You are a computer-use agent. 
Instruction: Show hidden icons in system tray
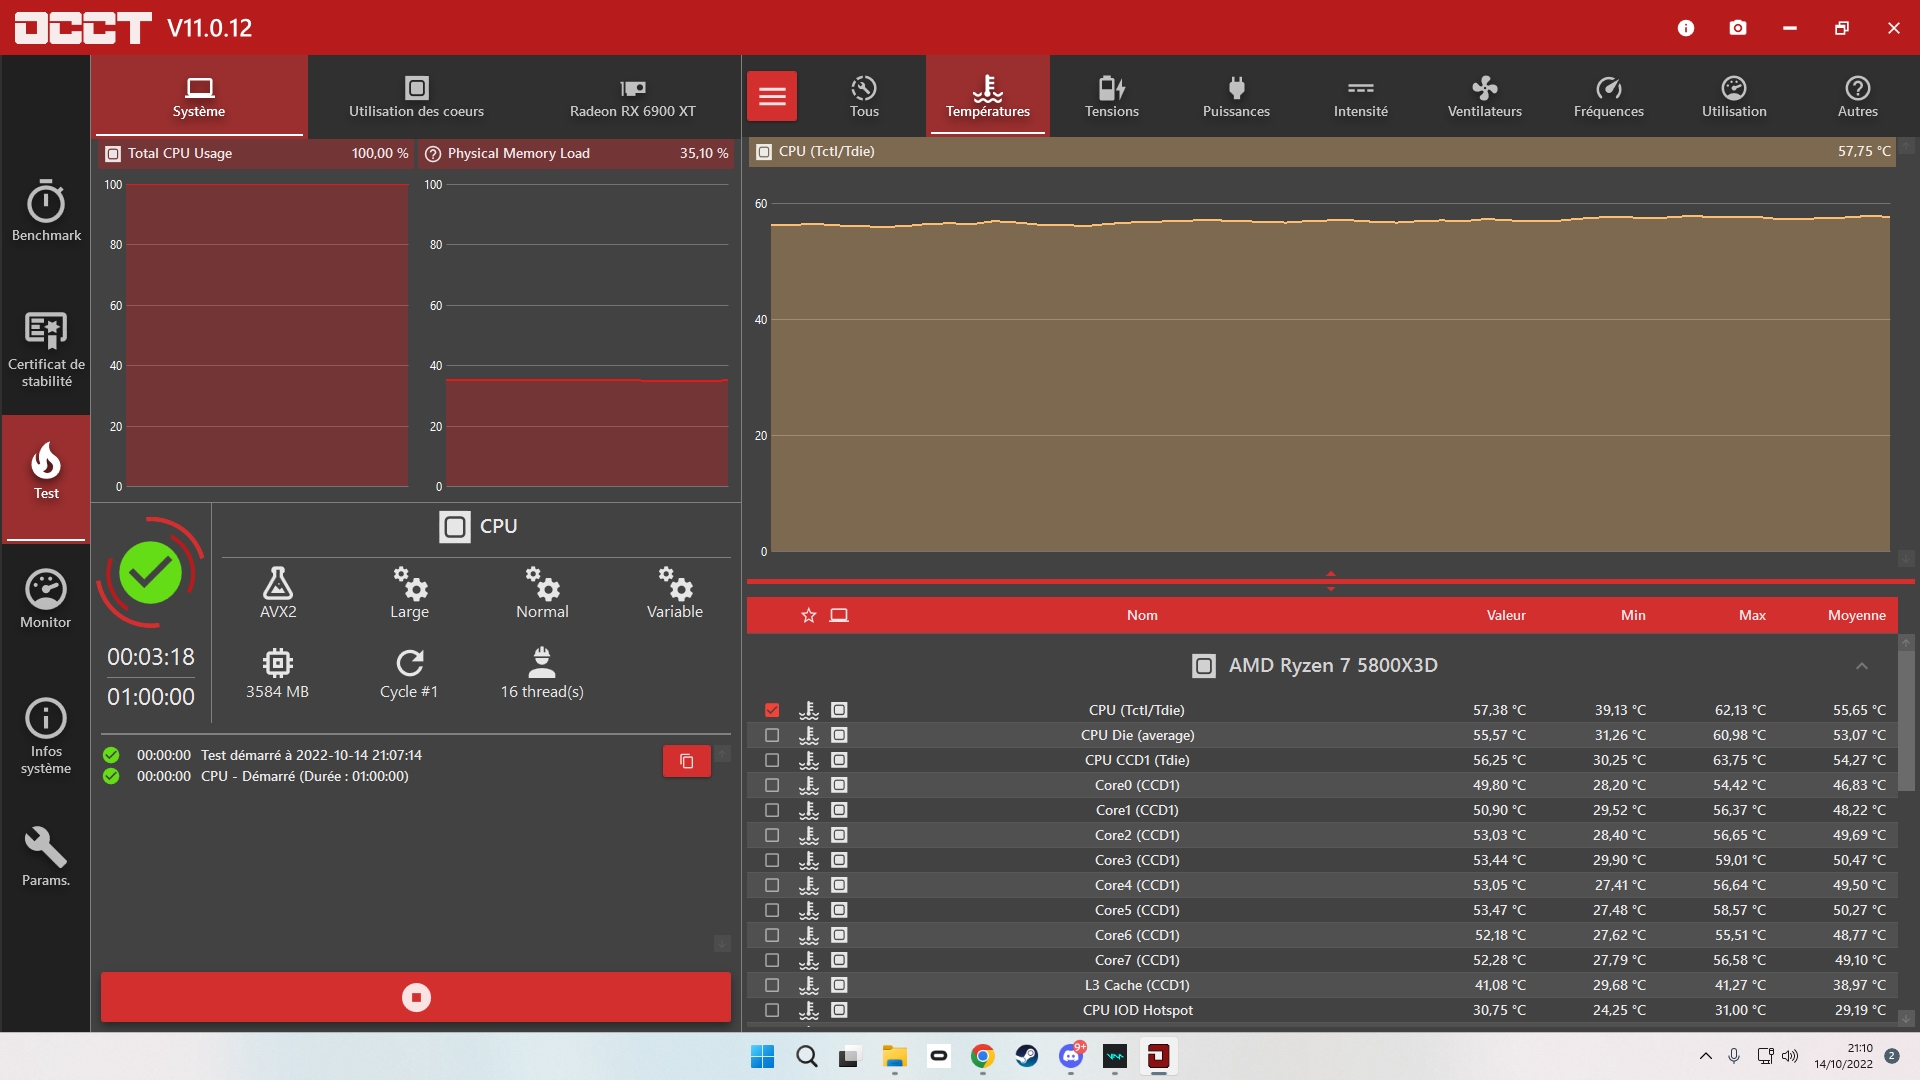pyautogui.click(x=1706, y=1056)
